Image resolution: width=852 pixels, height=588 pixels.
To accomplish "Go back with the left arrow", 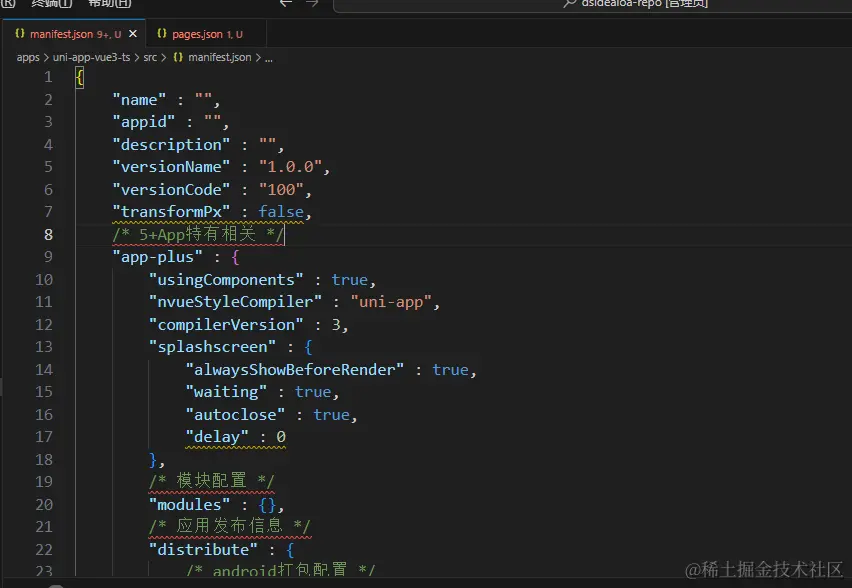I will tap(286, 3).
